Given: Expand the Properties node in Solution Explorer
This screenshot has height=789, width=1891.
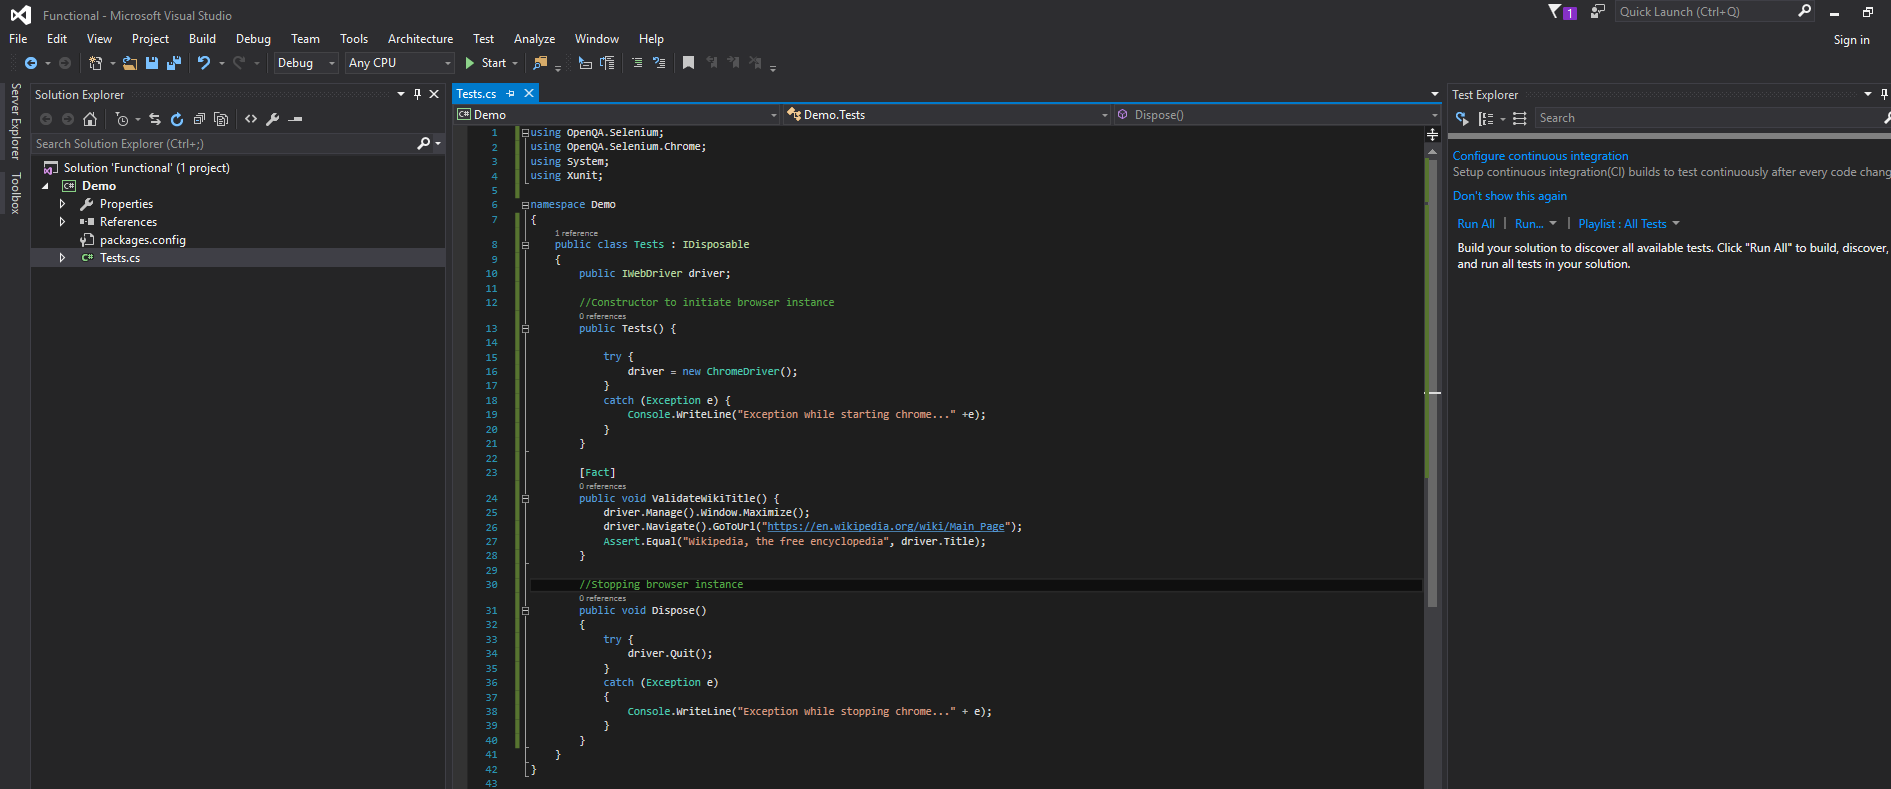Looking at the screenshot, I should 62,204.
